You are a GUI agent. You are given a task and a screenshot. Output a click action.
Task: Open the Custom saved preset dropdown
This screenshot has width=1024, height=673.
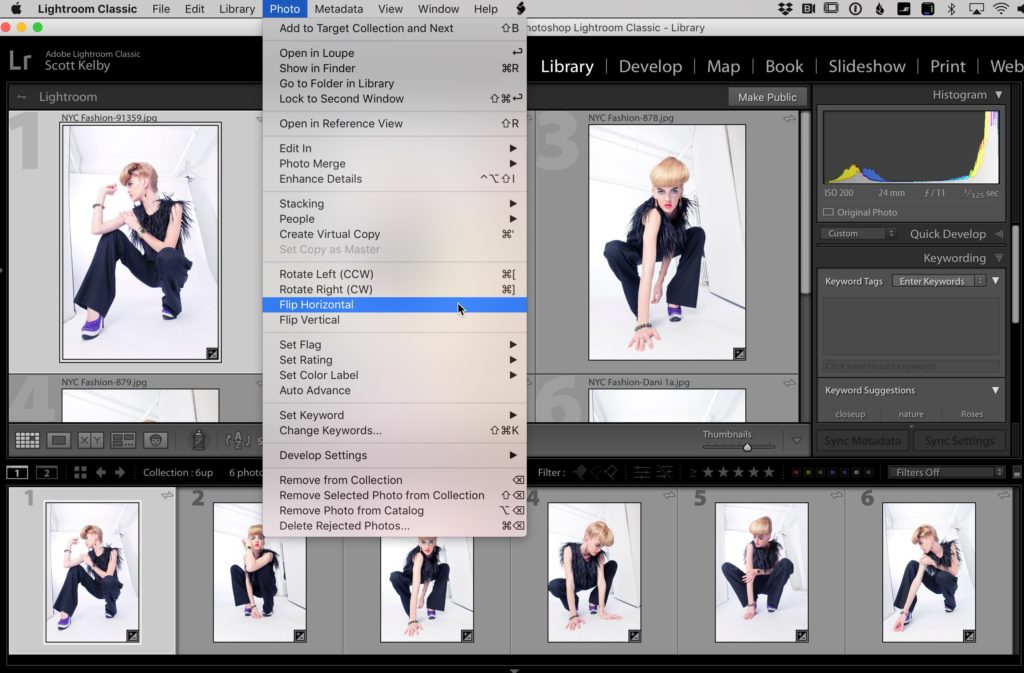858,234
